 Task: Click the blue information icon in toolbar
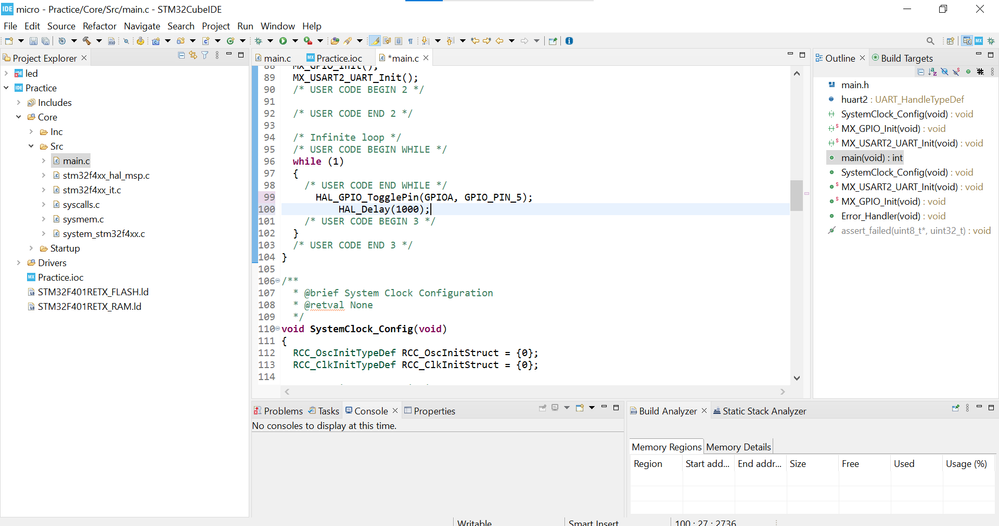click(569, 41)
